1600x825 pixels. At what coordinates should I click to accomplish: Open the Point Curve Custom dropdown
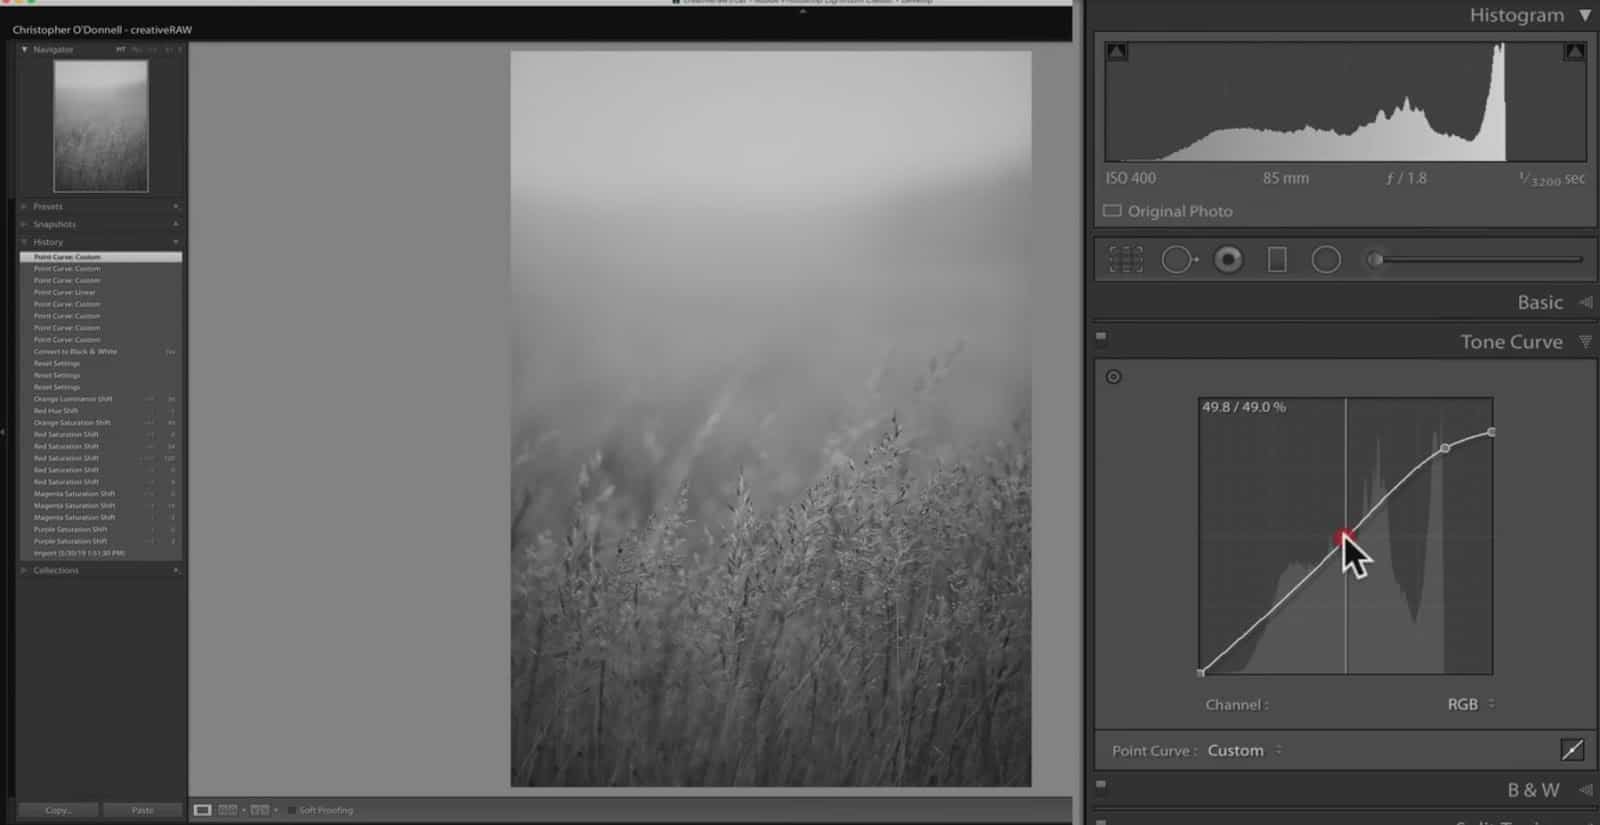[1245, 750]
